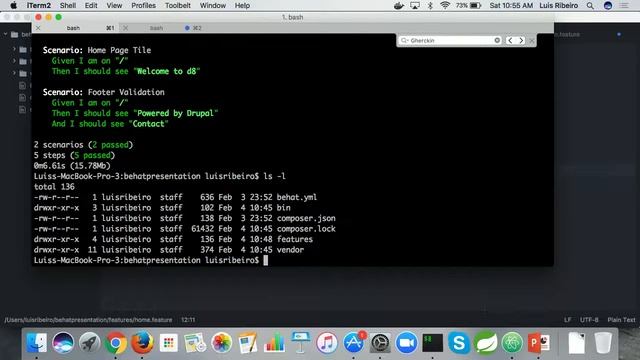The image size is (640, 360).
Task: Click "Welcome to d8" highlighted text
Action: point(167,71)
